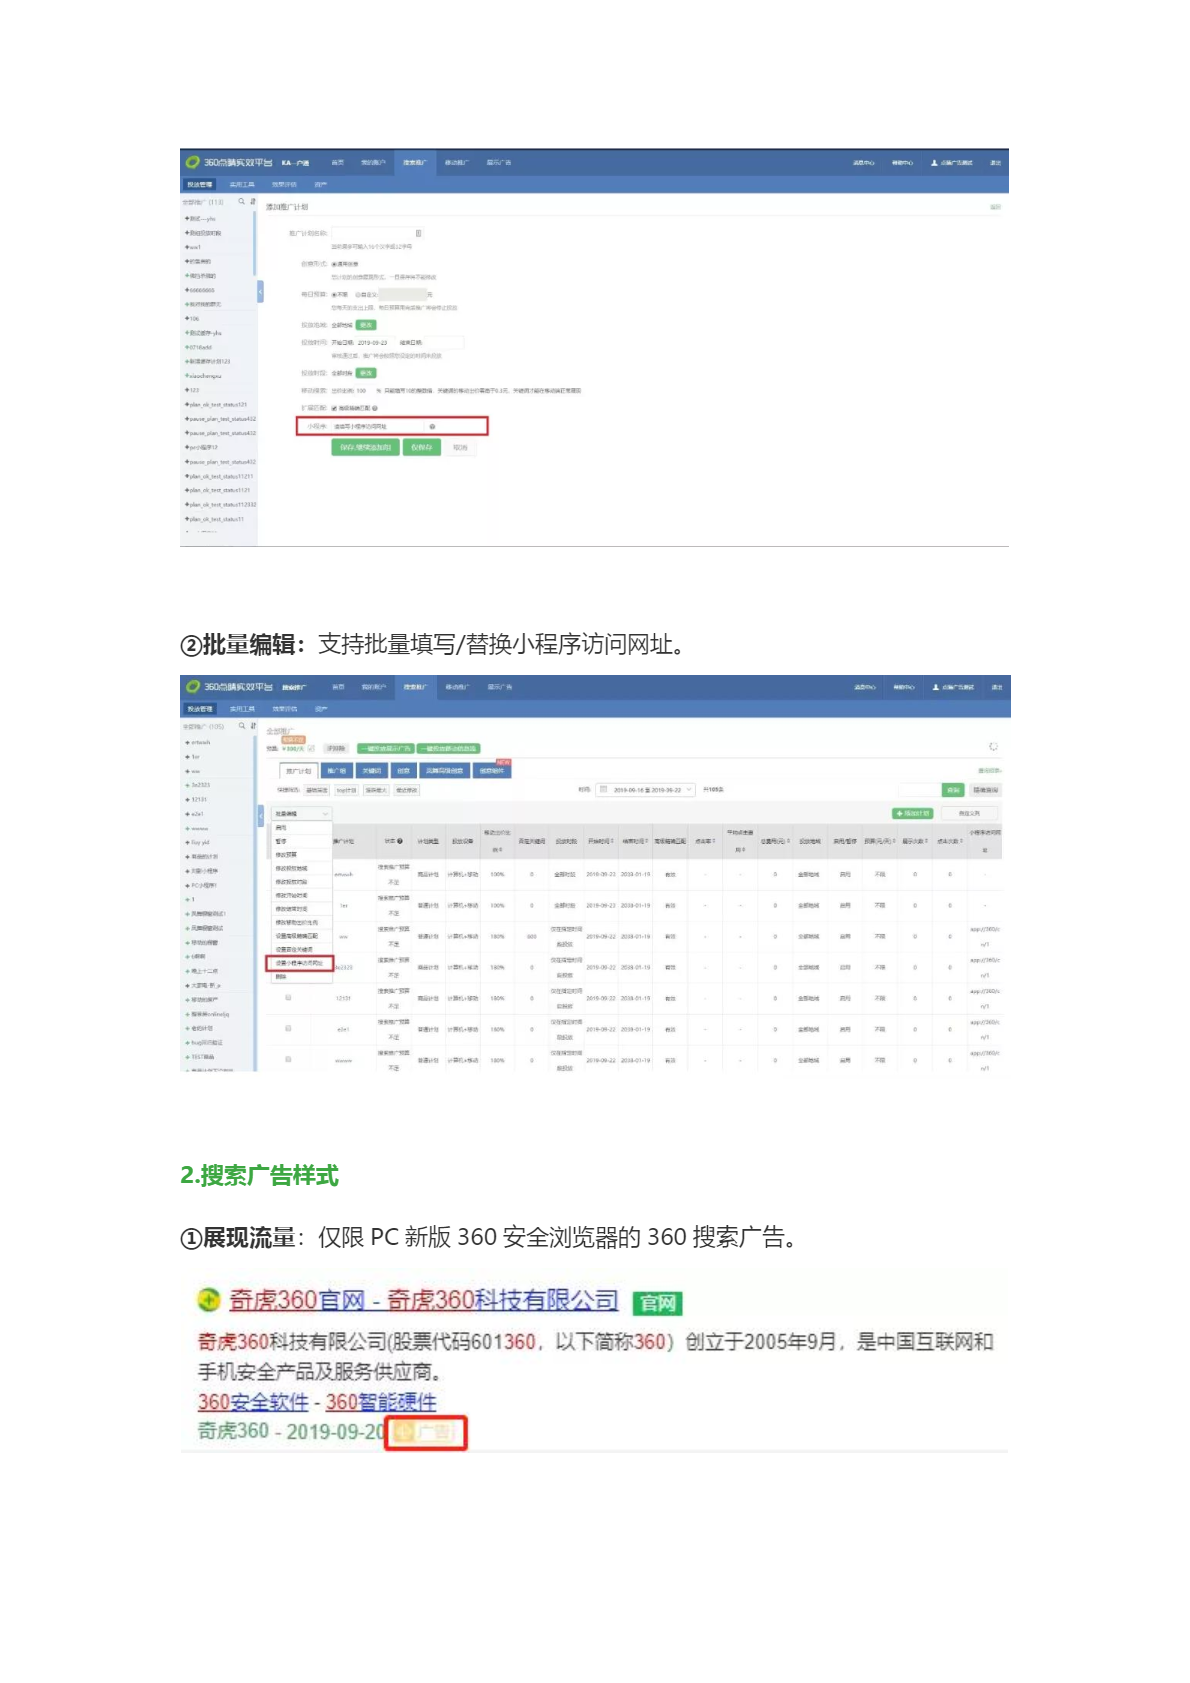Click the custom daily budget amount field
Screen dimensions: 1190x1683
(402, 295)
